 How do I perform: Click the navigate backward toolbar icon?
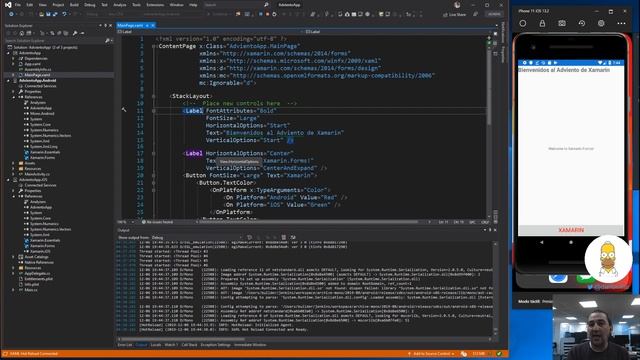tap(11, 14)
